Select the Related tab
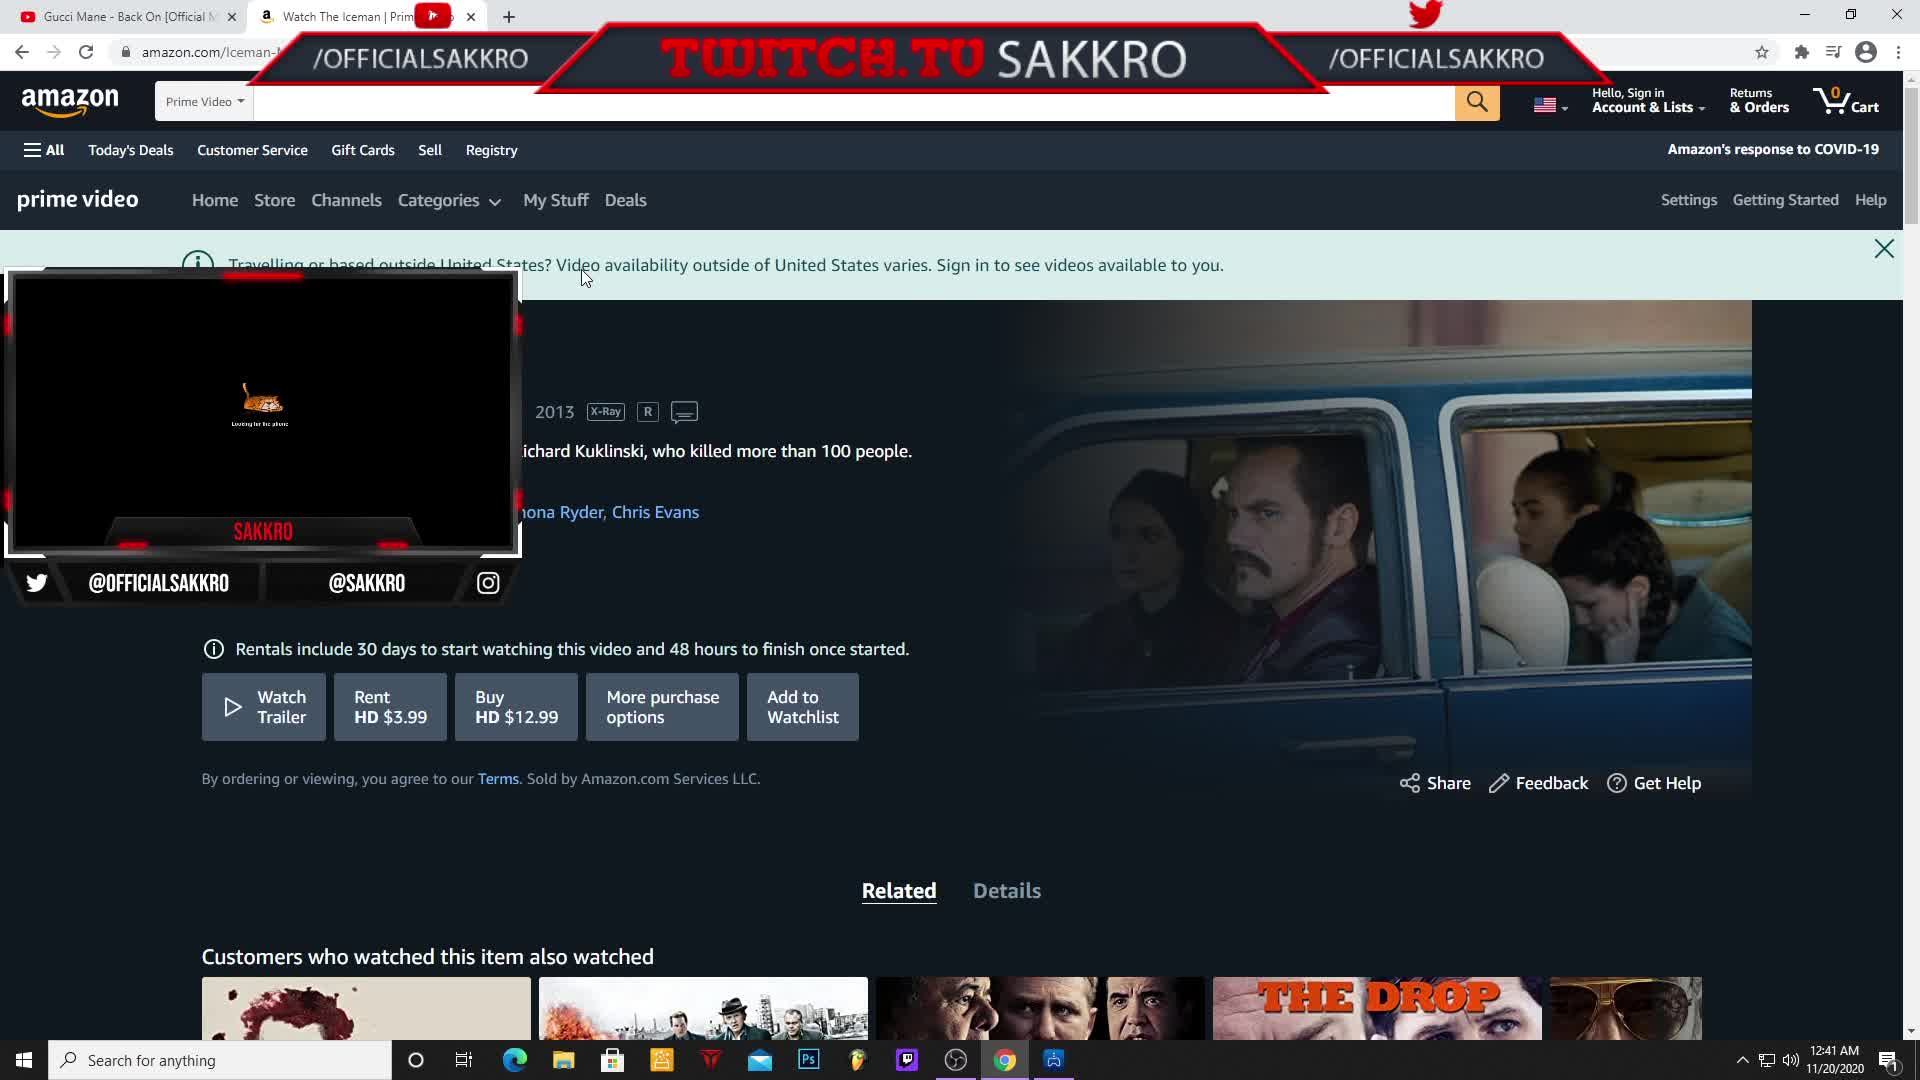This screenshot has width=1920, height=1080. click(x=899, y=891)
